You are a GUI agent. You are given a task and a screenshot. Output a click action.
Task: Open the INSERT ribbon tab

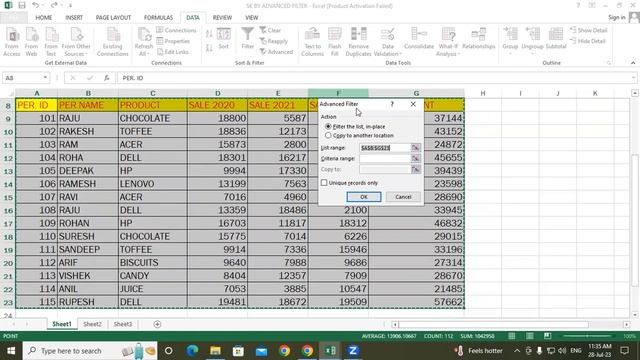pyautogui.click(x=74, y=18)
